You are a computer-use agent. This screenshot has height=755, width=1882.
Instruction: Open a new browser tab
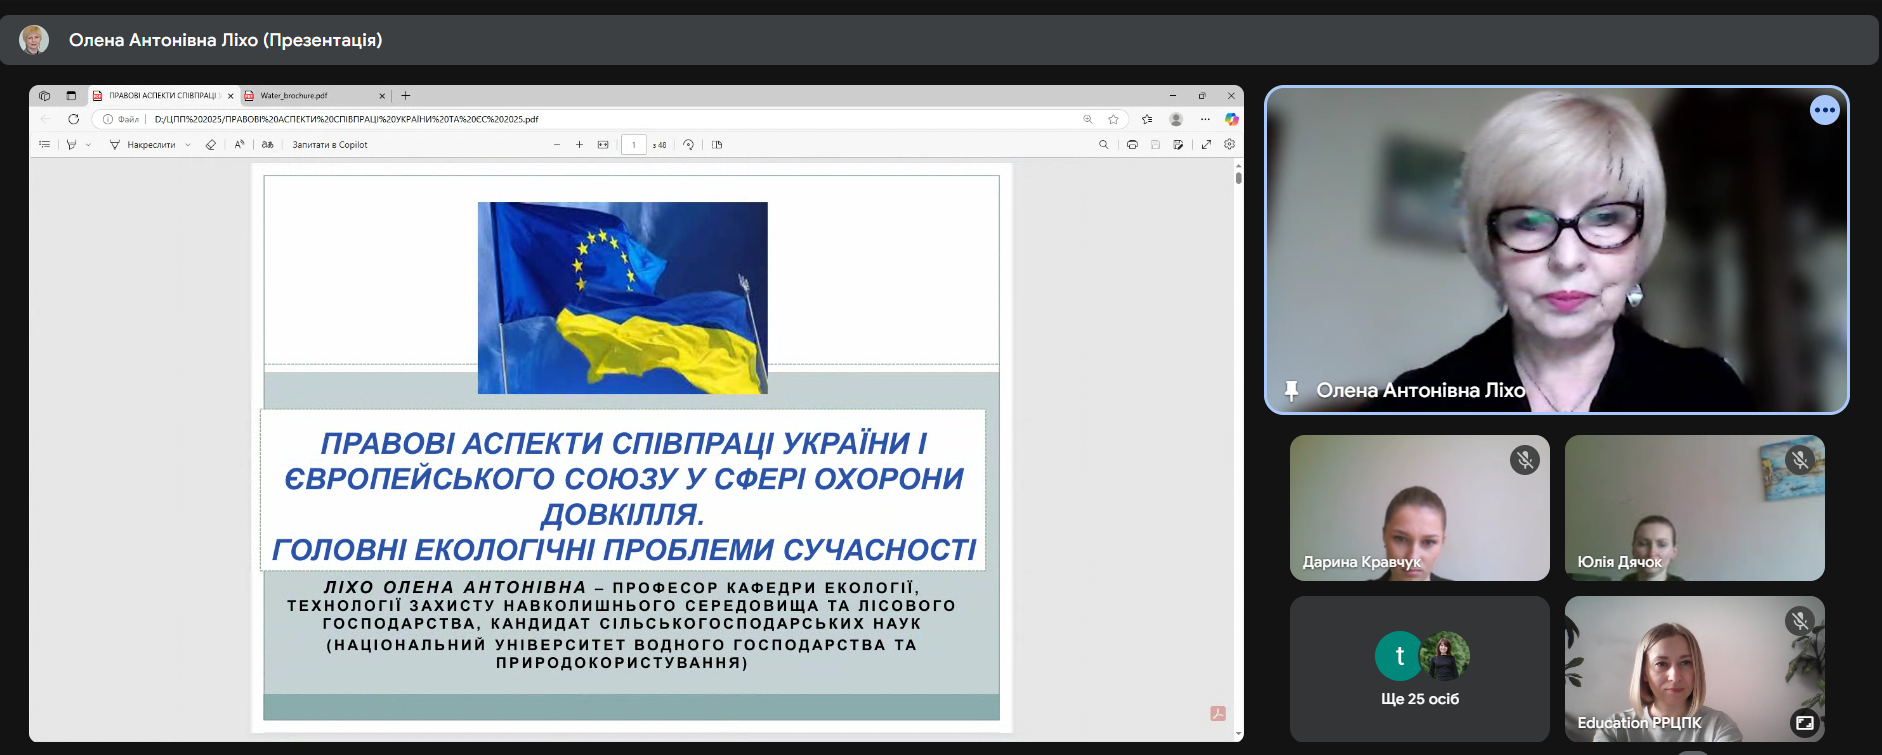(406, 96)
